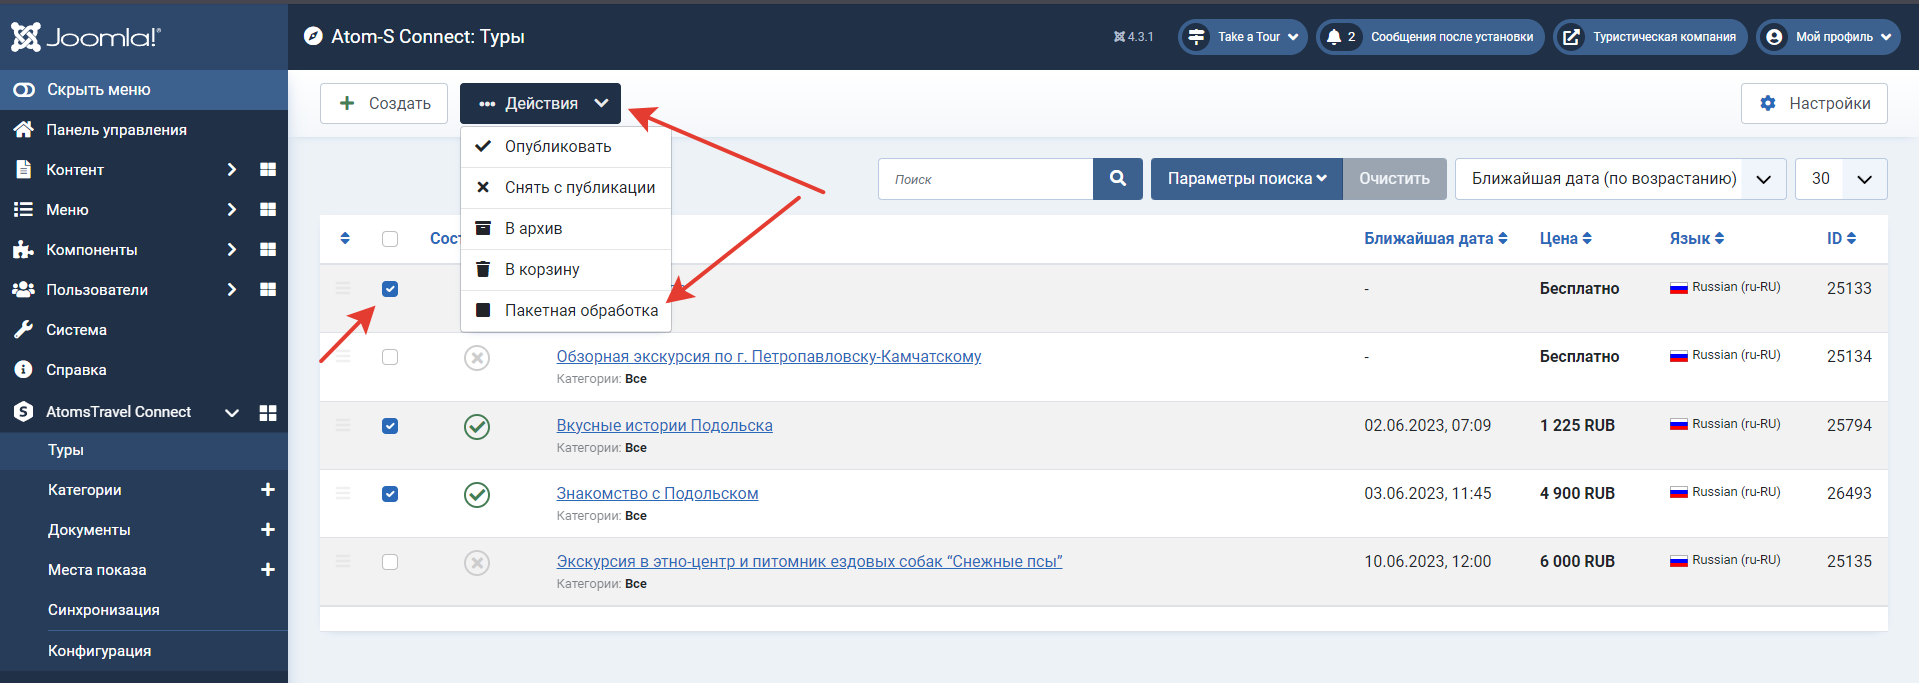Sort the table by Язык column
1919x683 pixels.
pyautogui.click(x=1697, y=239)
